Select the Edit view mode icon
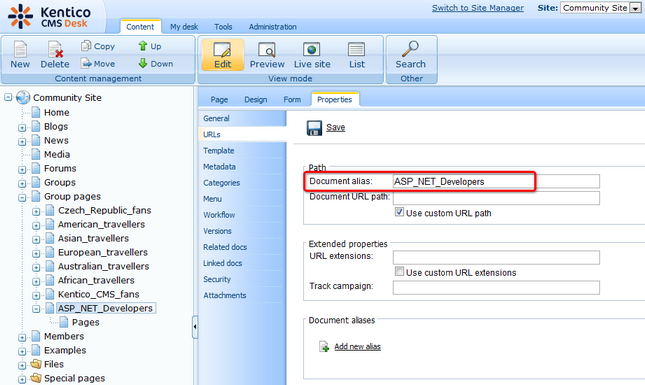The width and height of the screenshot is (645, 385). 222,50
